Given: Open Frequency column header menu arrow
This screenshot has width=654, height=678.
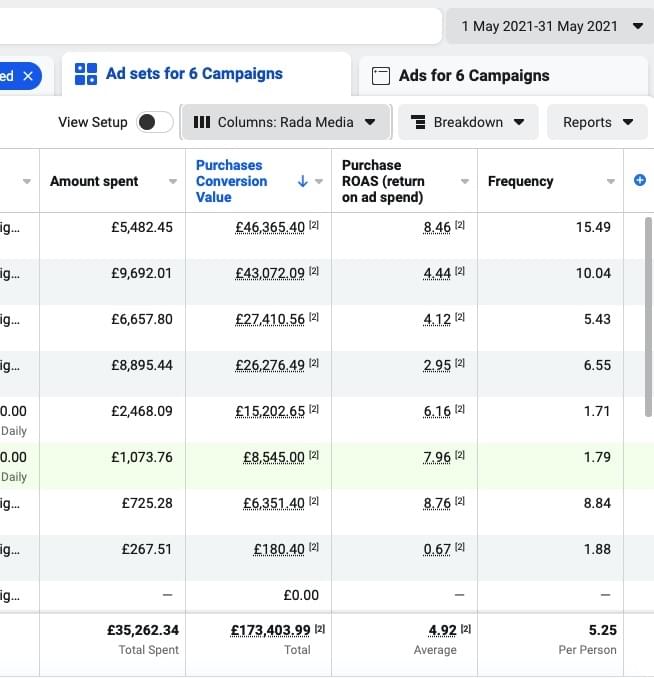Looking at the screenshot, I should 611,181.
